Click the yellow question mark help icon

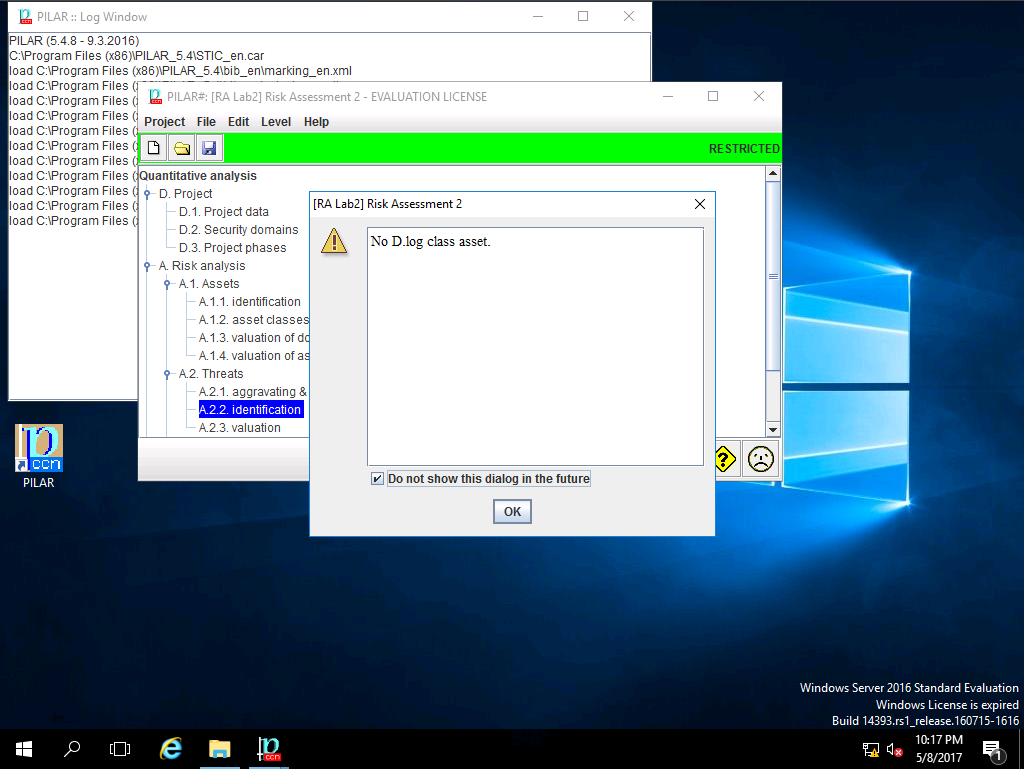[726, 459]
